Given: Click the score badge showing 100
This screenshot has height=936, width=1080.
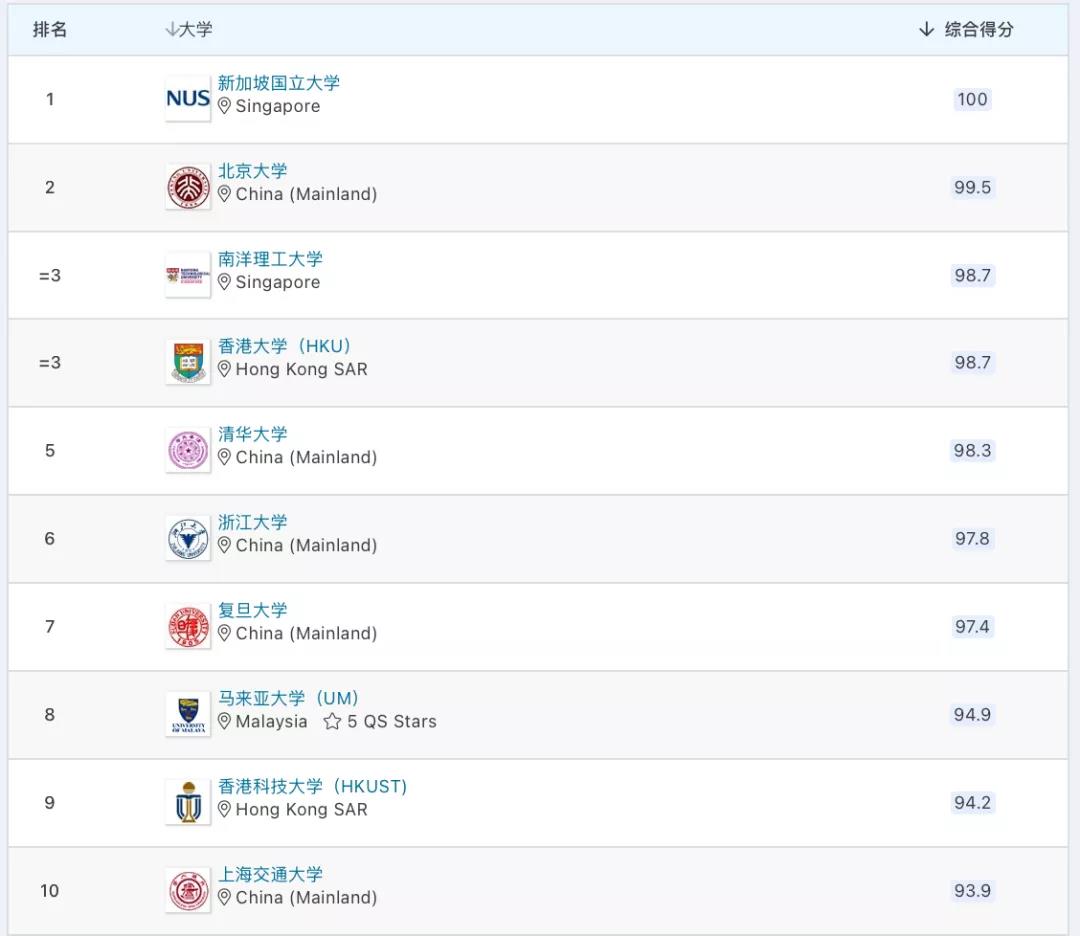Looking at the screenshot, I should click(971, 99).
